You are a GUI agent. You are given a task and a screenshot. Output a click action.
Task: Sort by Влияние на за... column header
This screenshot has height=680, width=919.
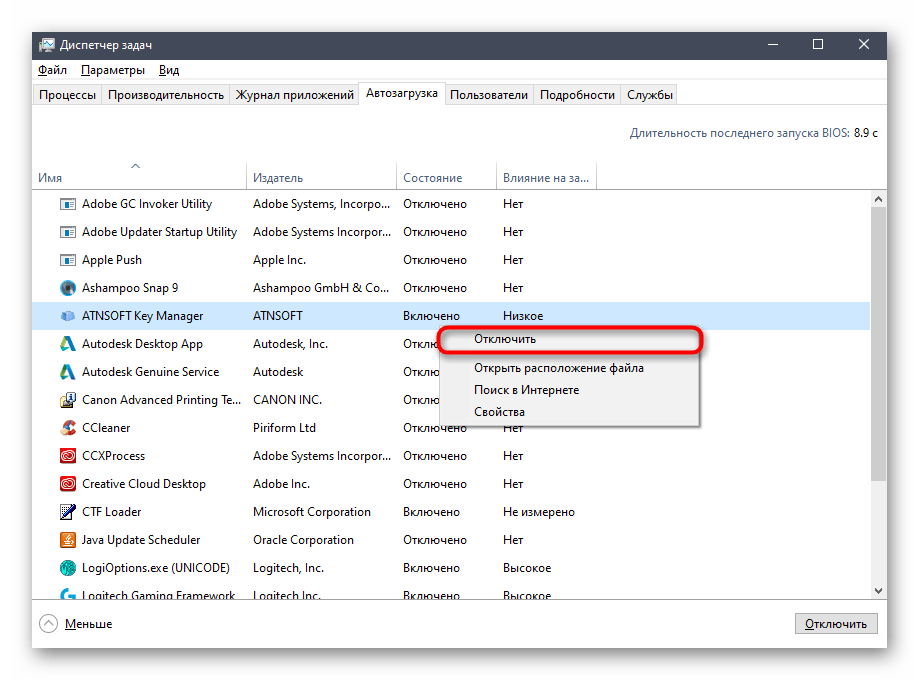(546, 177)
